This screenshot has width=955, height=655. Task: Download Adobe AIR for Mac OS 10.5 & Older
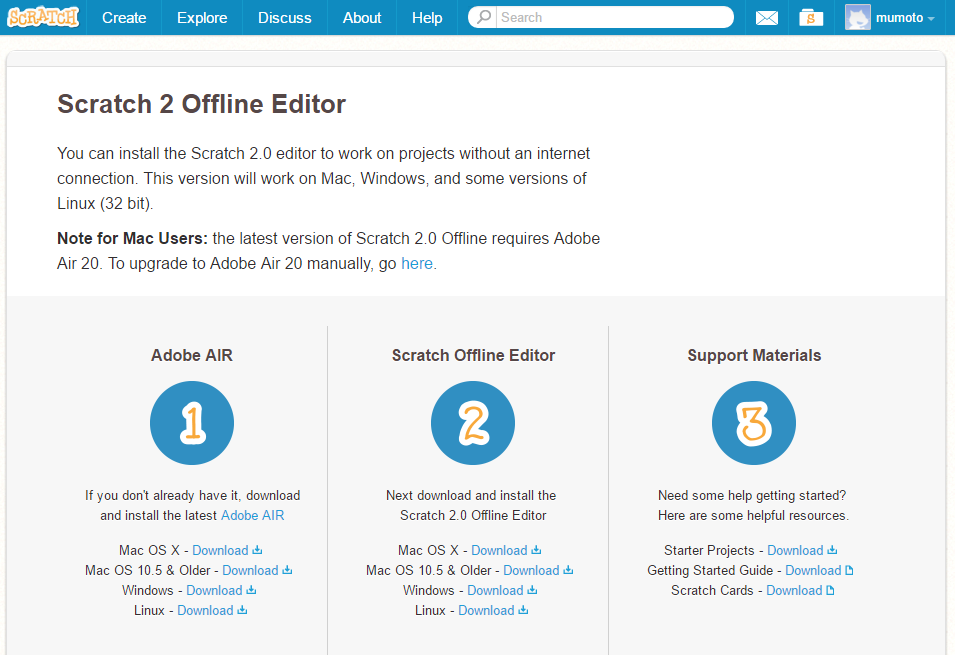click(x=250, y=570)
